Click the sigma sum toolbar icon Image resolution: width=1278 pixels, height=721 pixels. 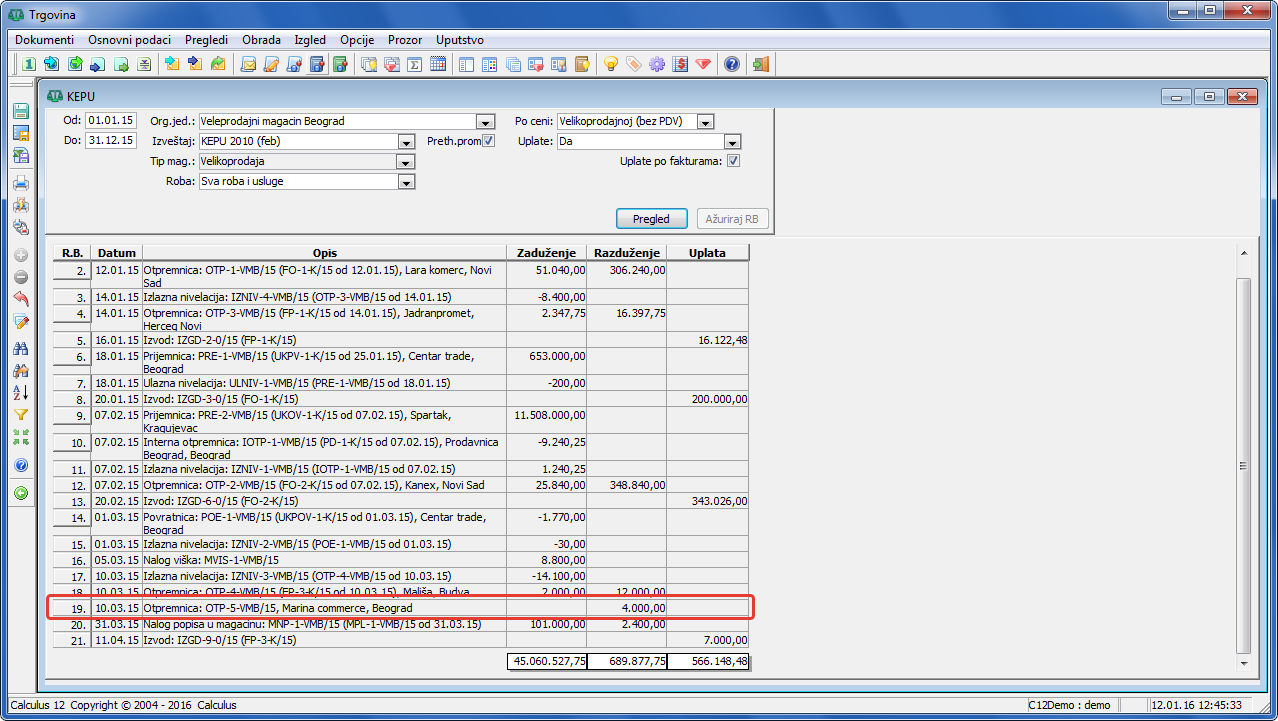coord(414,65)
